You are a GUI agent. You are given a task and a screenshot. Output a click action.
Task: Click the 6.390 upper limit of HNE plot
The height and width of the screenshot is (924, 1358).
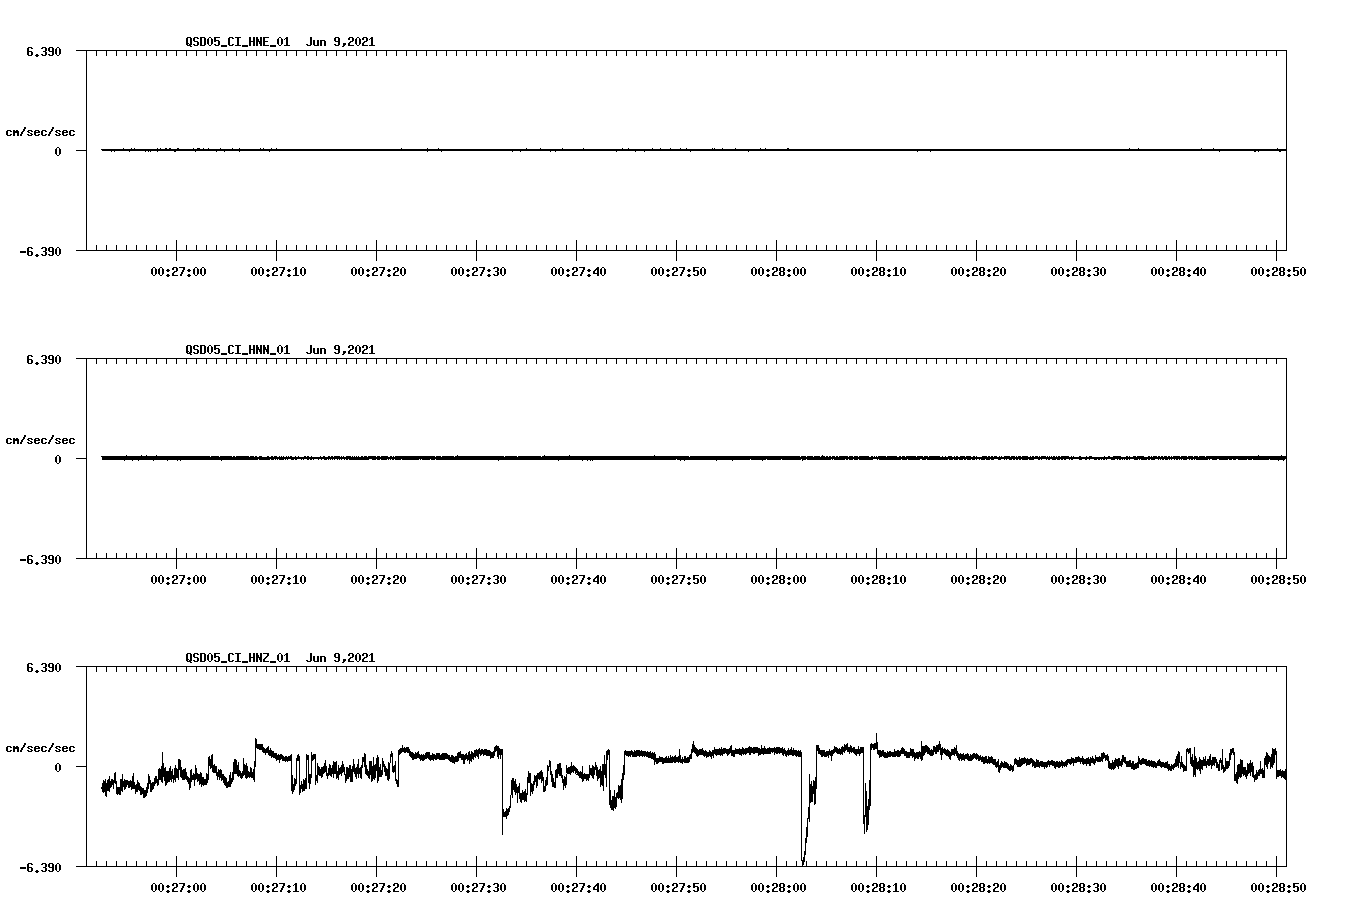click(x=44, y=51)
